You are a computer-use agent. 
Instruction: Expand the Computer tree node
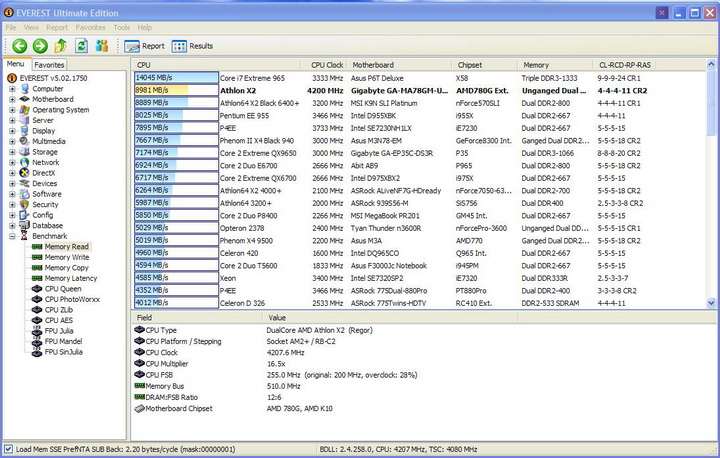click(x=12, y=89)
